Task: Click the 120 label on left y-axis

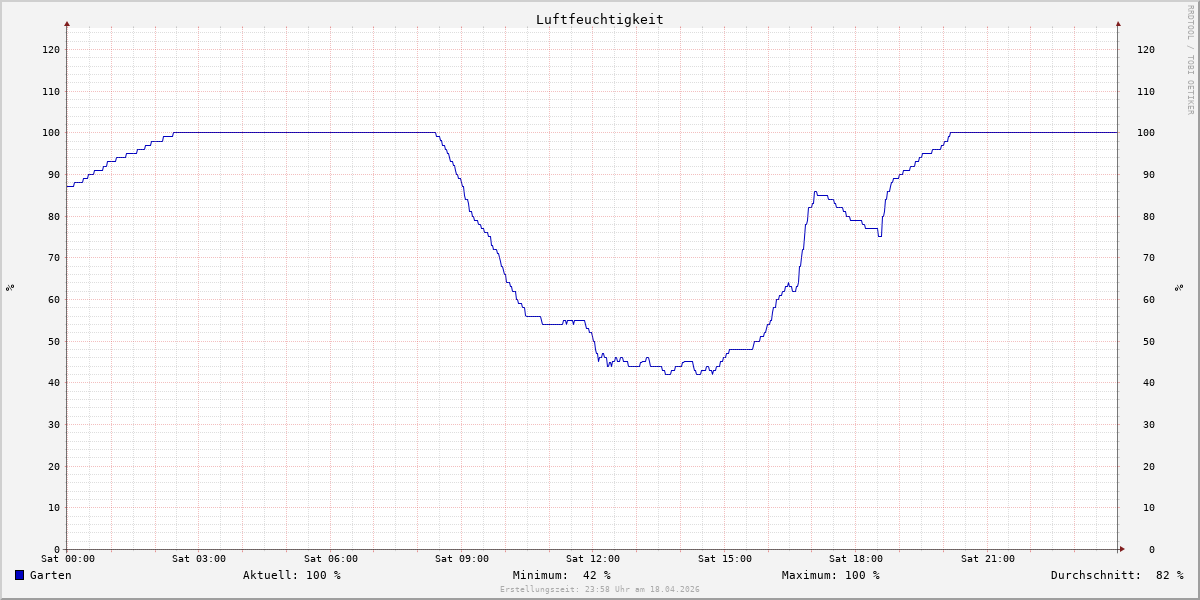Action: click(51, 49)
